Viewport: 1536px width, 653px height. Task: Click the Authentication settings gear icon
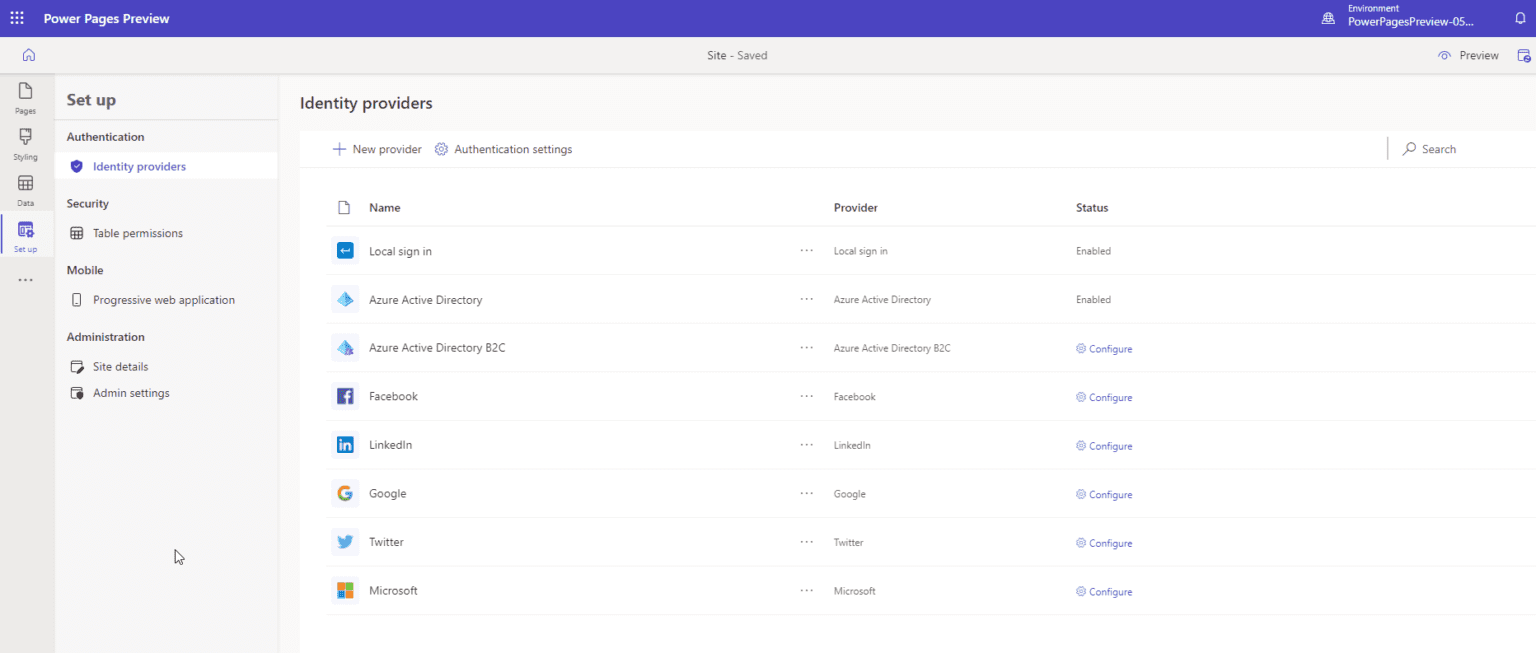441,148
